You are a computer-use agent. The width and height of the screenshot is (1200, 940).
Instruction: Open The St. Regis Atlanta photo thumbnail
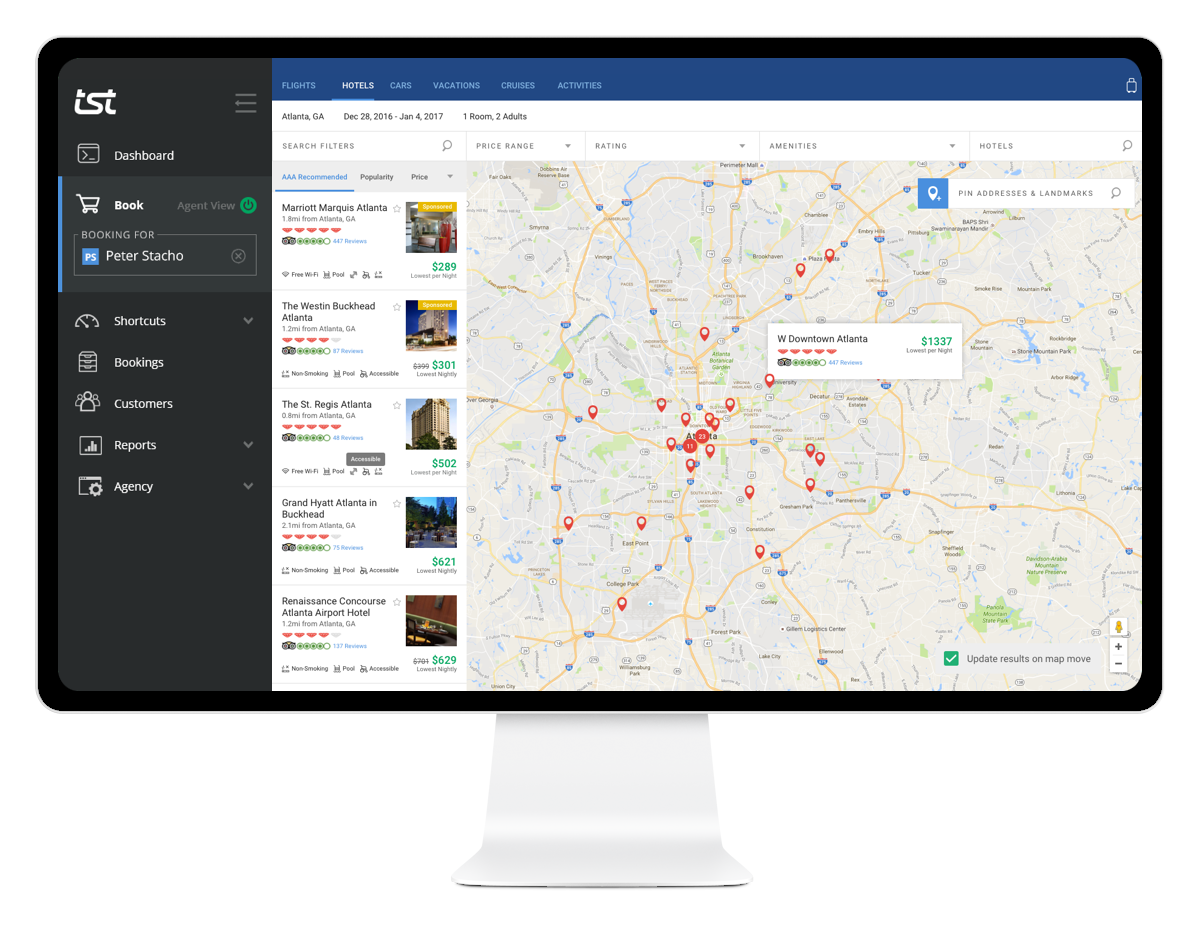click(x=431, y=424)
